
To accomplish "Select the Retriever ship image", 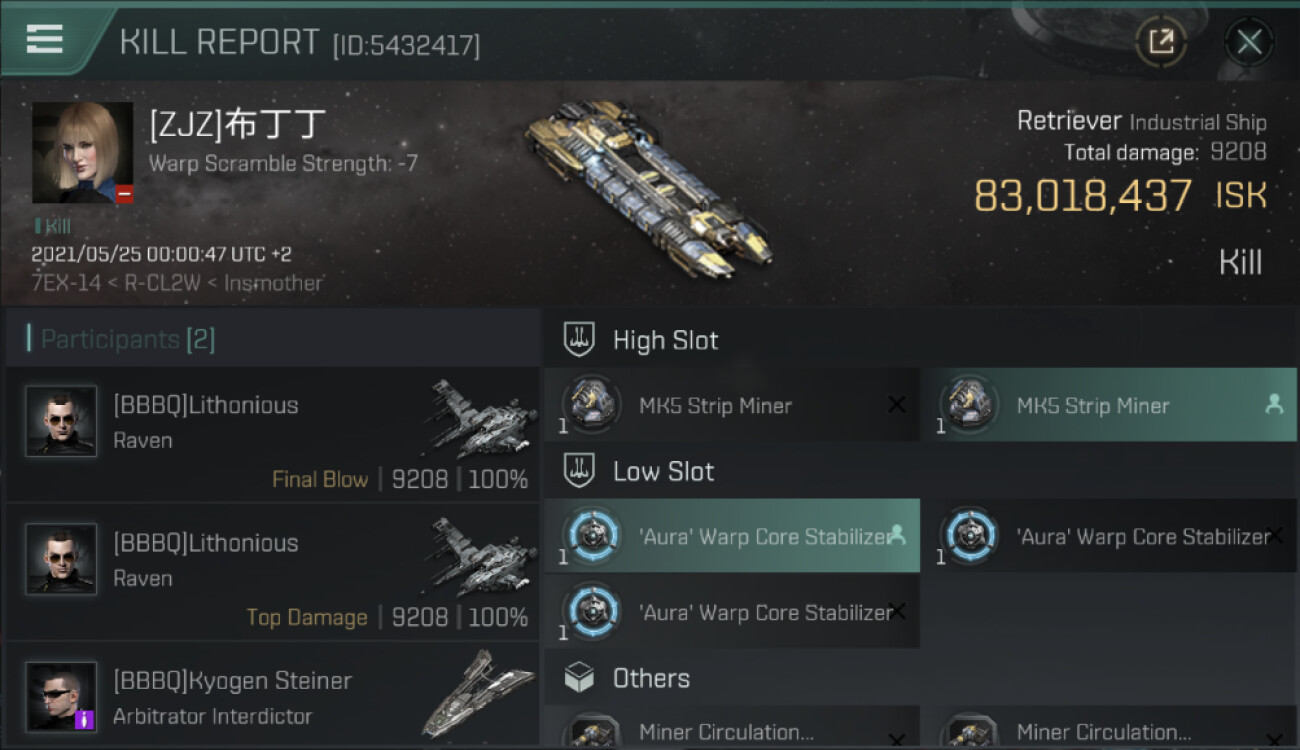I will tap(649, 182).
